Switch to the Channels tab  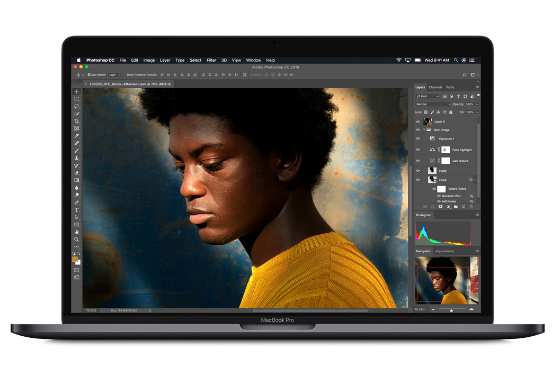(435, 87)
